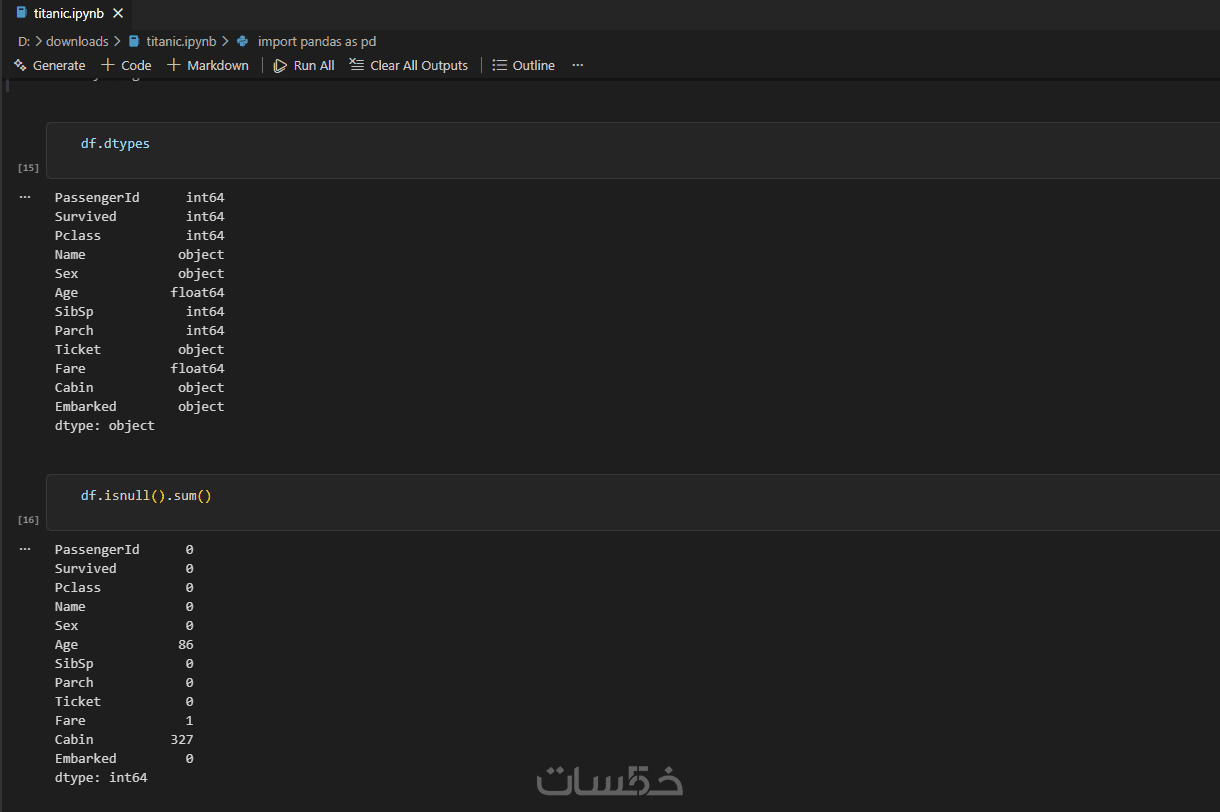Click the cell execution count 15
The height and width of the screenshot is (812, 1220).
click(28, 168)
